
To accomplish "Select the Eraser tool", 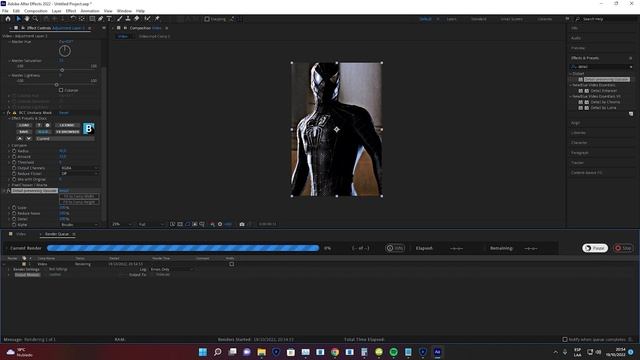I will (x=137, y=19).
